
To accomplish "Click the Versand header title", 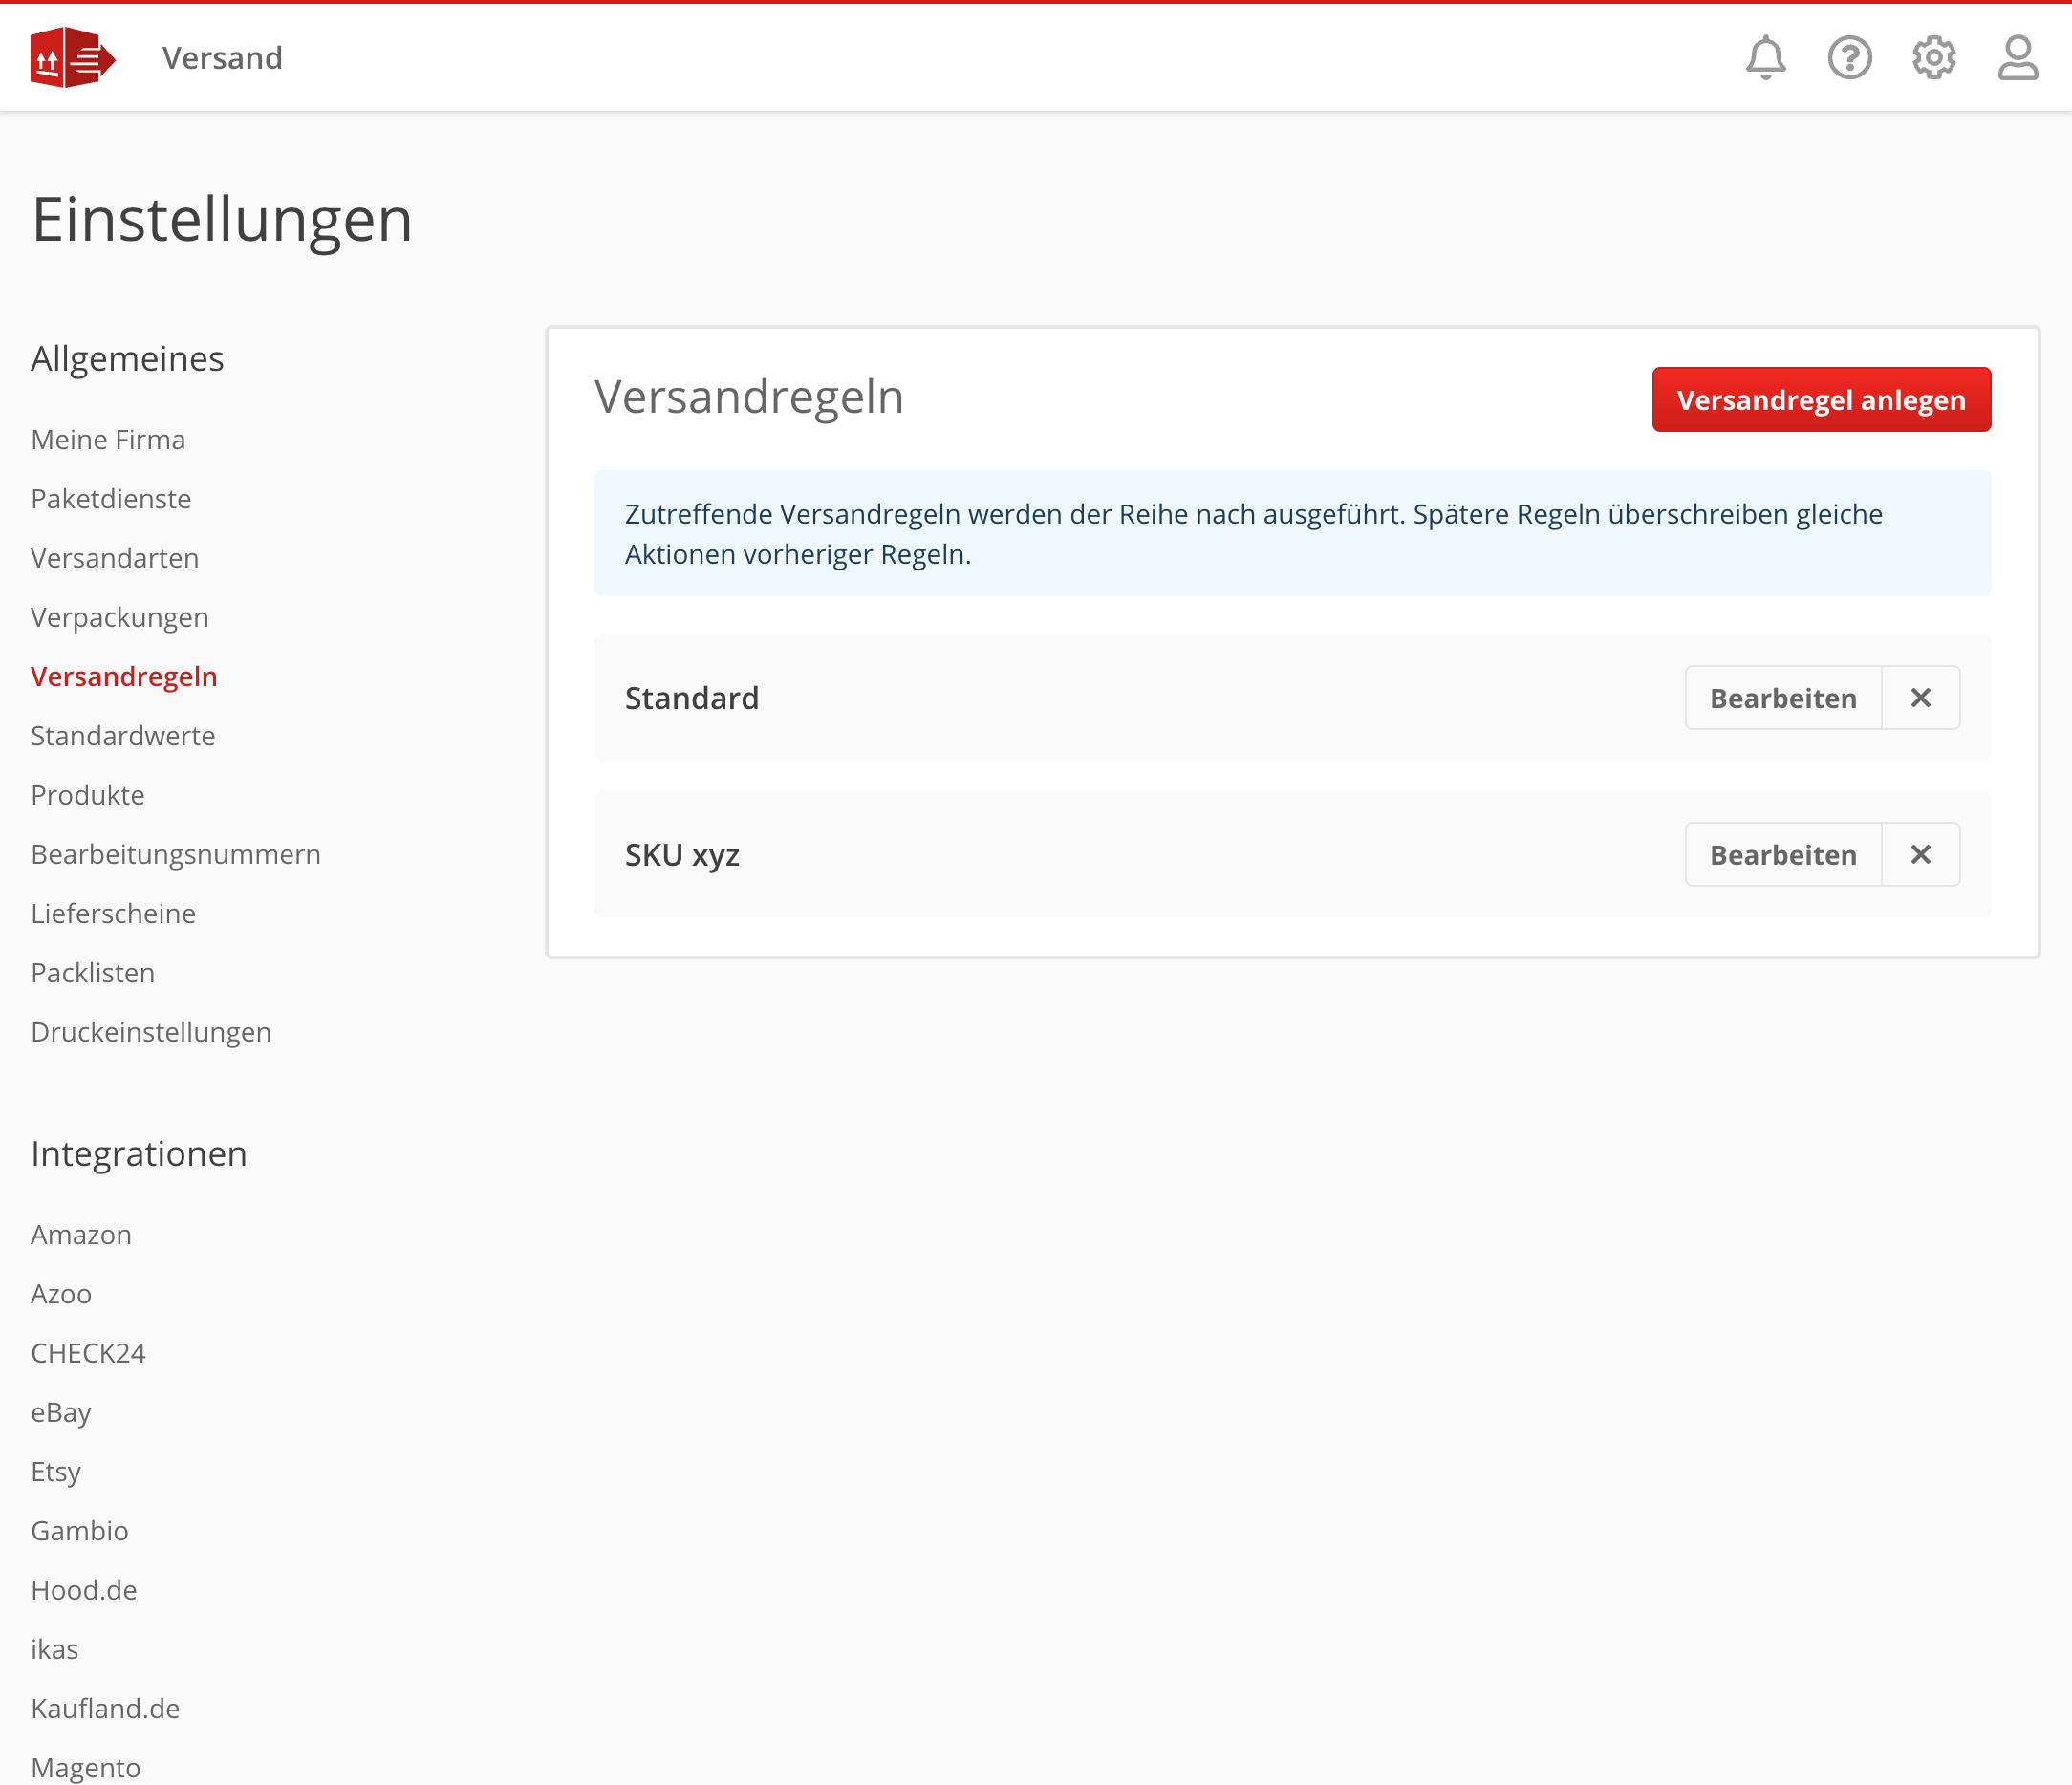I will click(223, 58).
